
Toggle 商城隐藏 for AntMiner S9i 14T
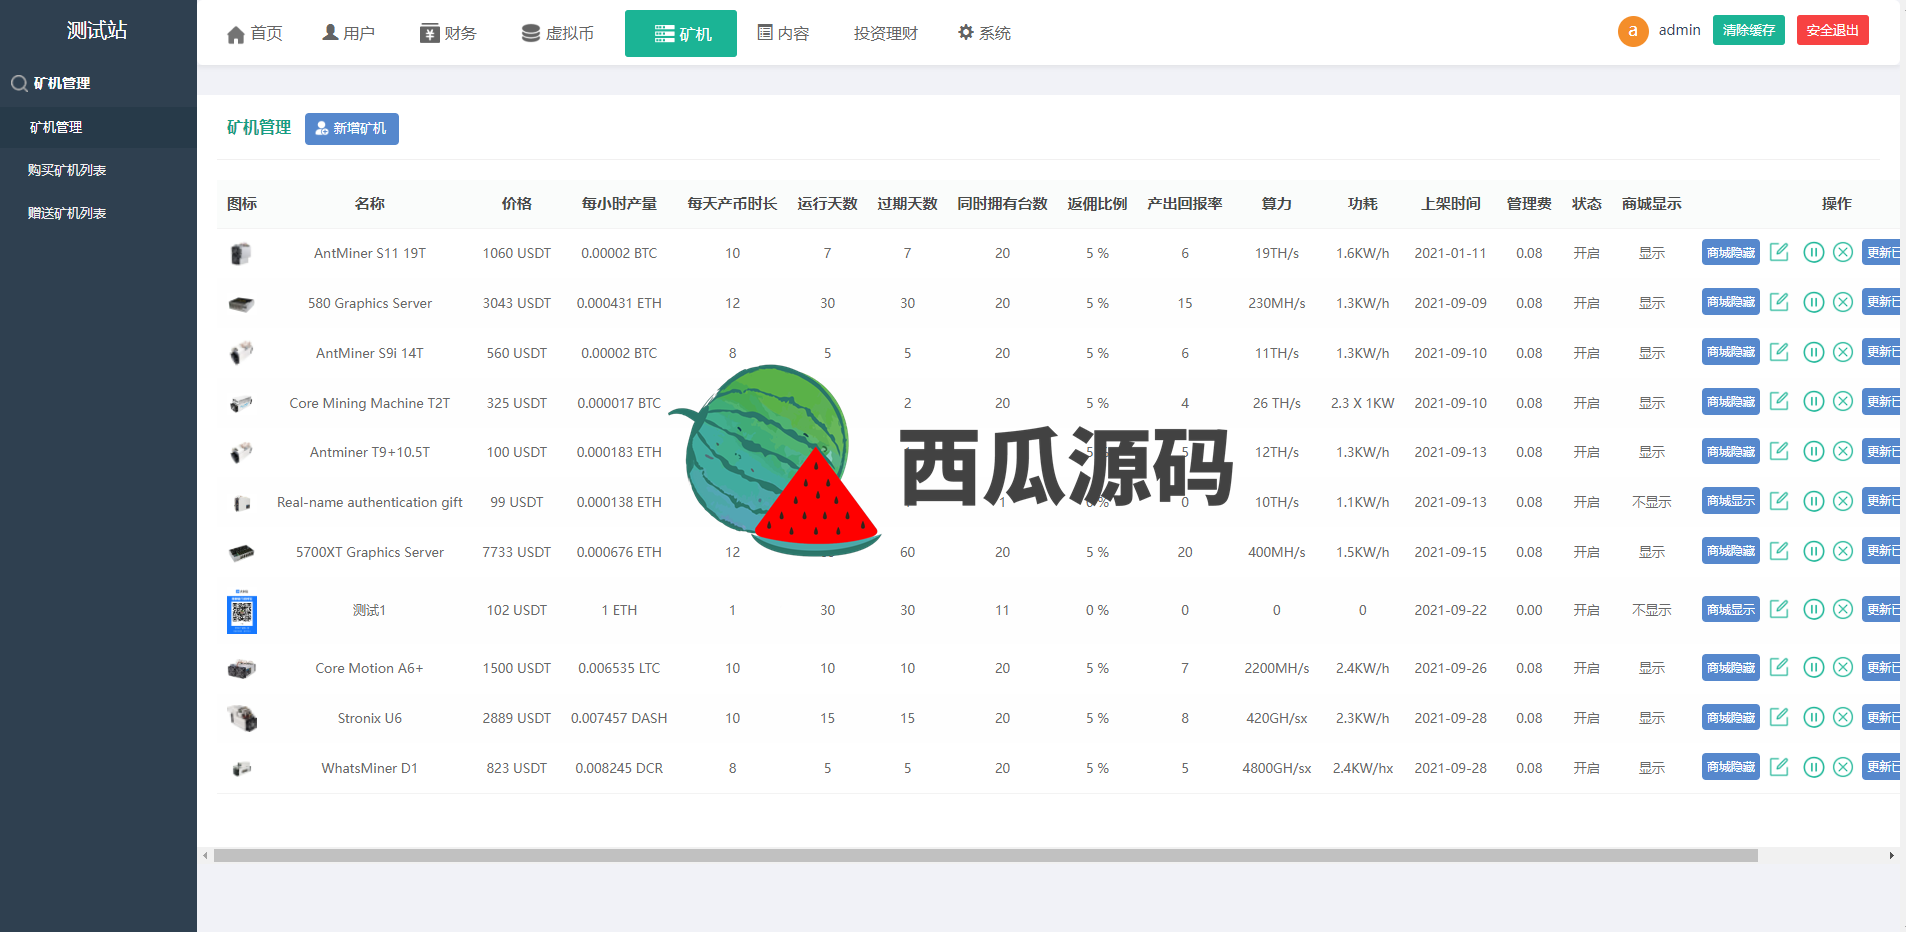pyautogui.click(x=1731, y=352)
